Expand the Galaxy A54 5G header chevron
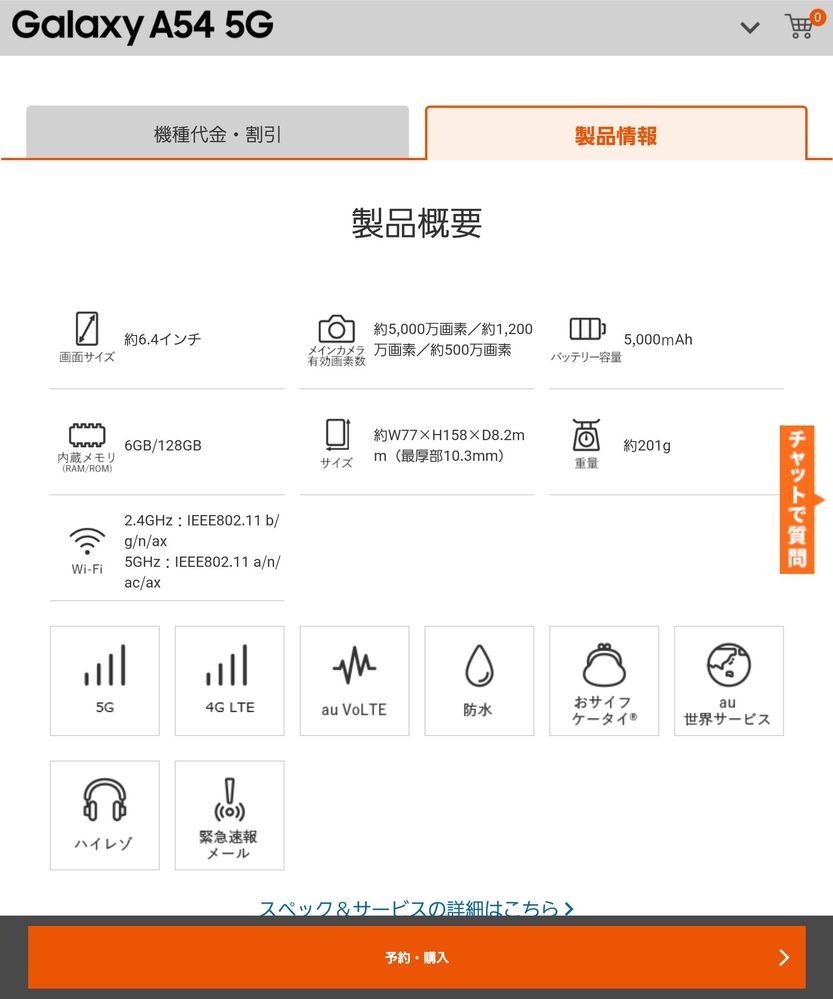Screen dimensions: 833x999 [750, 27]
